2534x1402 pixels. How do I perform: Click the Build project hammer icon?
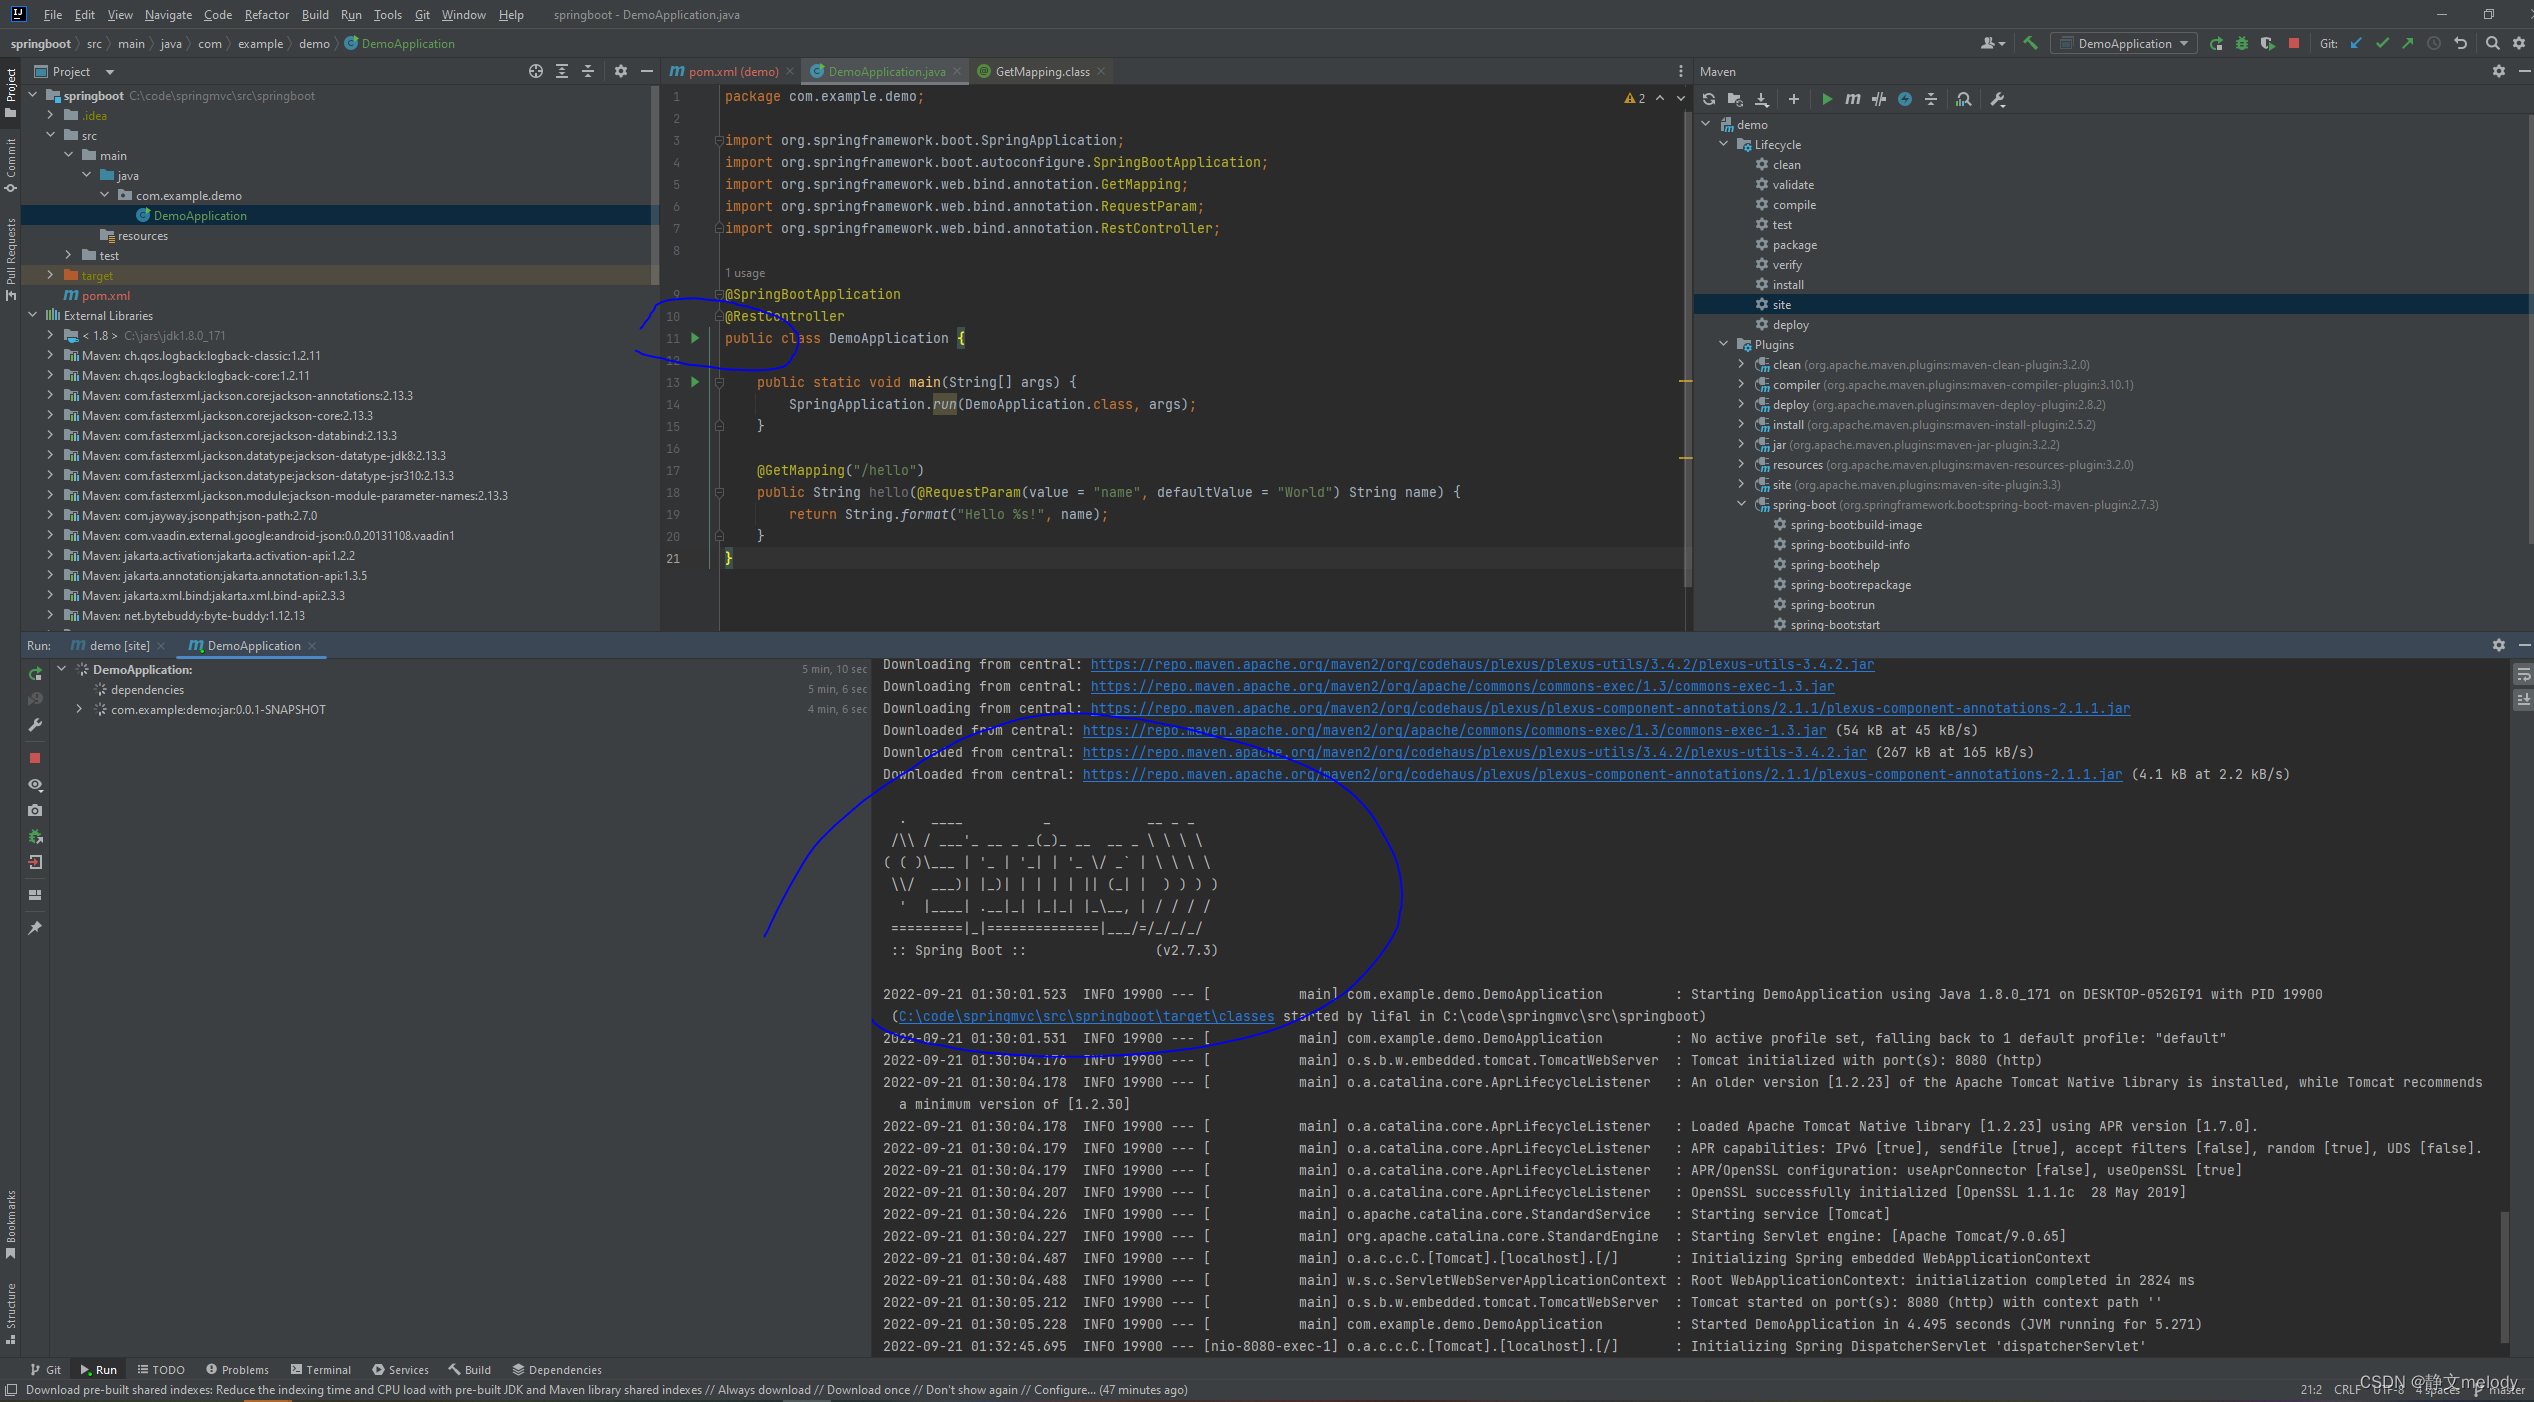coord(2029,43)
